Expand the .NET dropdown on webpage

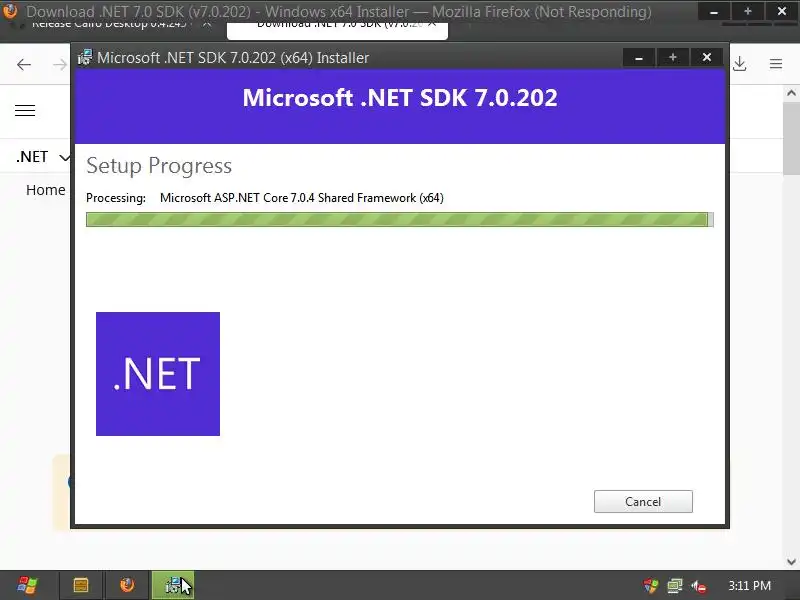(42, 157)
